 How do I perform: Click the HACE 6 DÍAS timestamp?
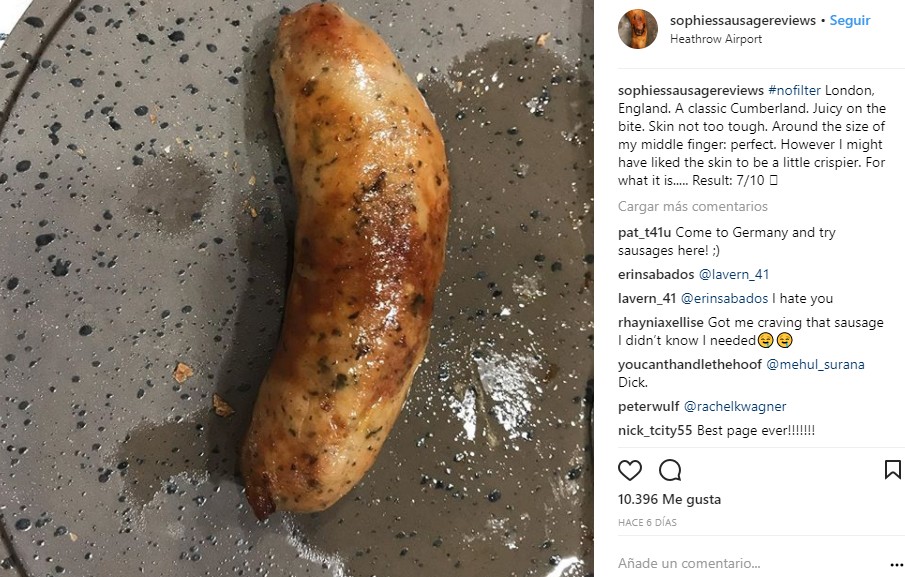click(647, 523)
